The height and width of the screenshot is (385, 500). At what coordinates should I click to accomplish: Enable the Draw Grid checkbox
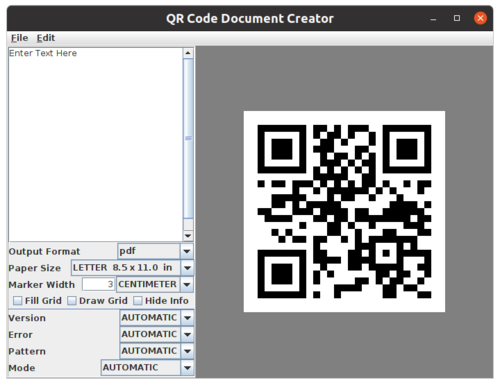[x=72, y=301]
